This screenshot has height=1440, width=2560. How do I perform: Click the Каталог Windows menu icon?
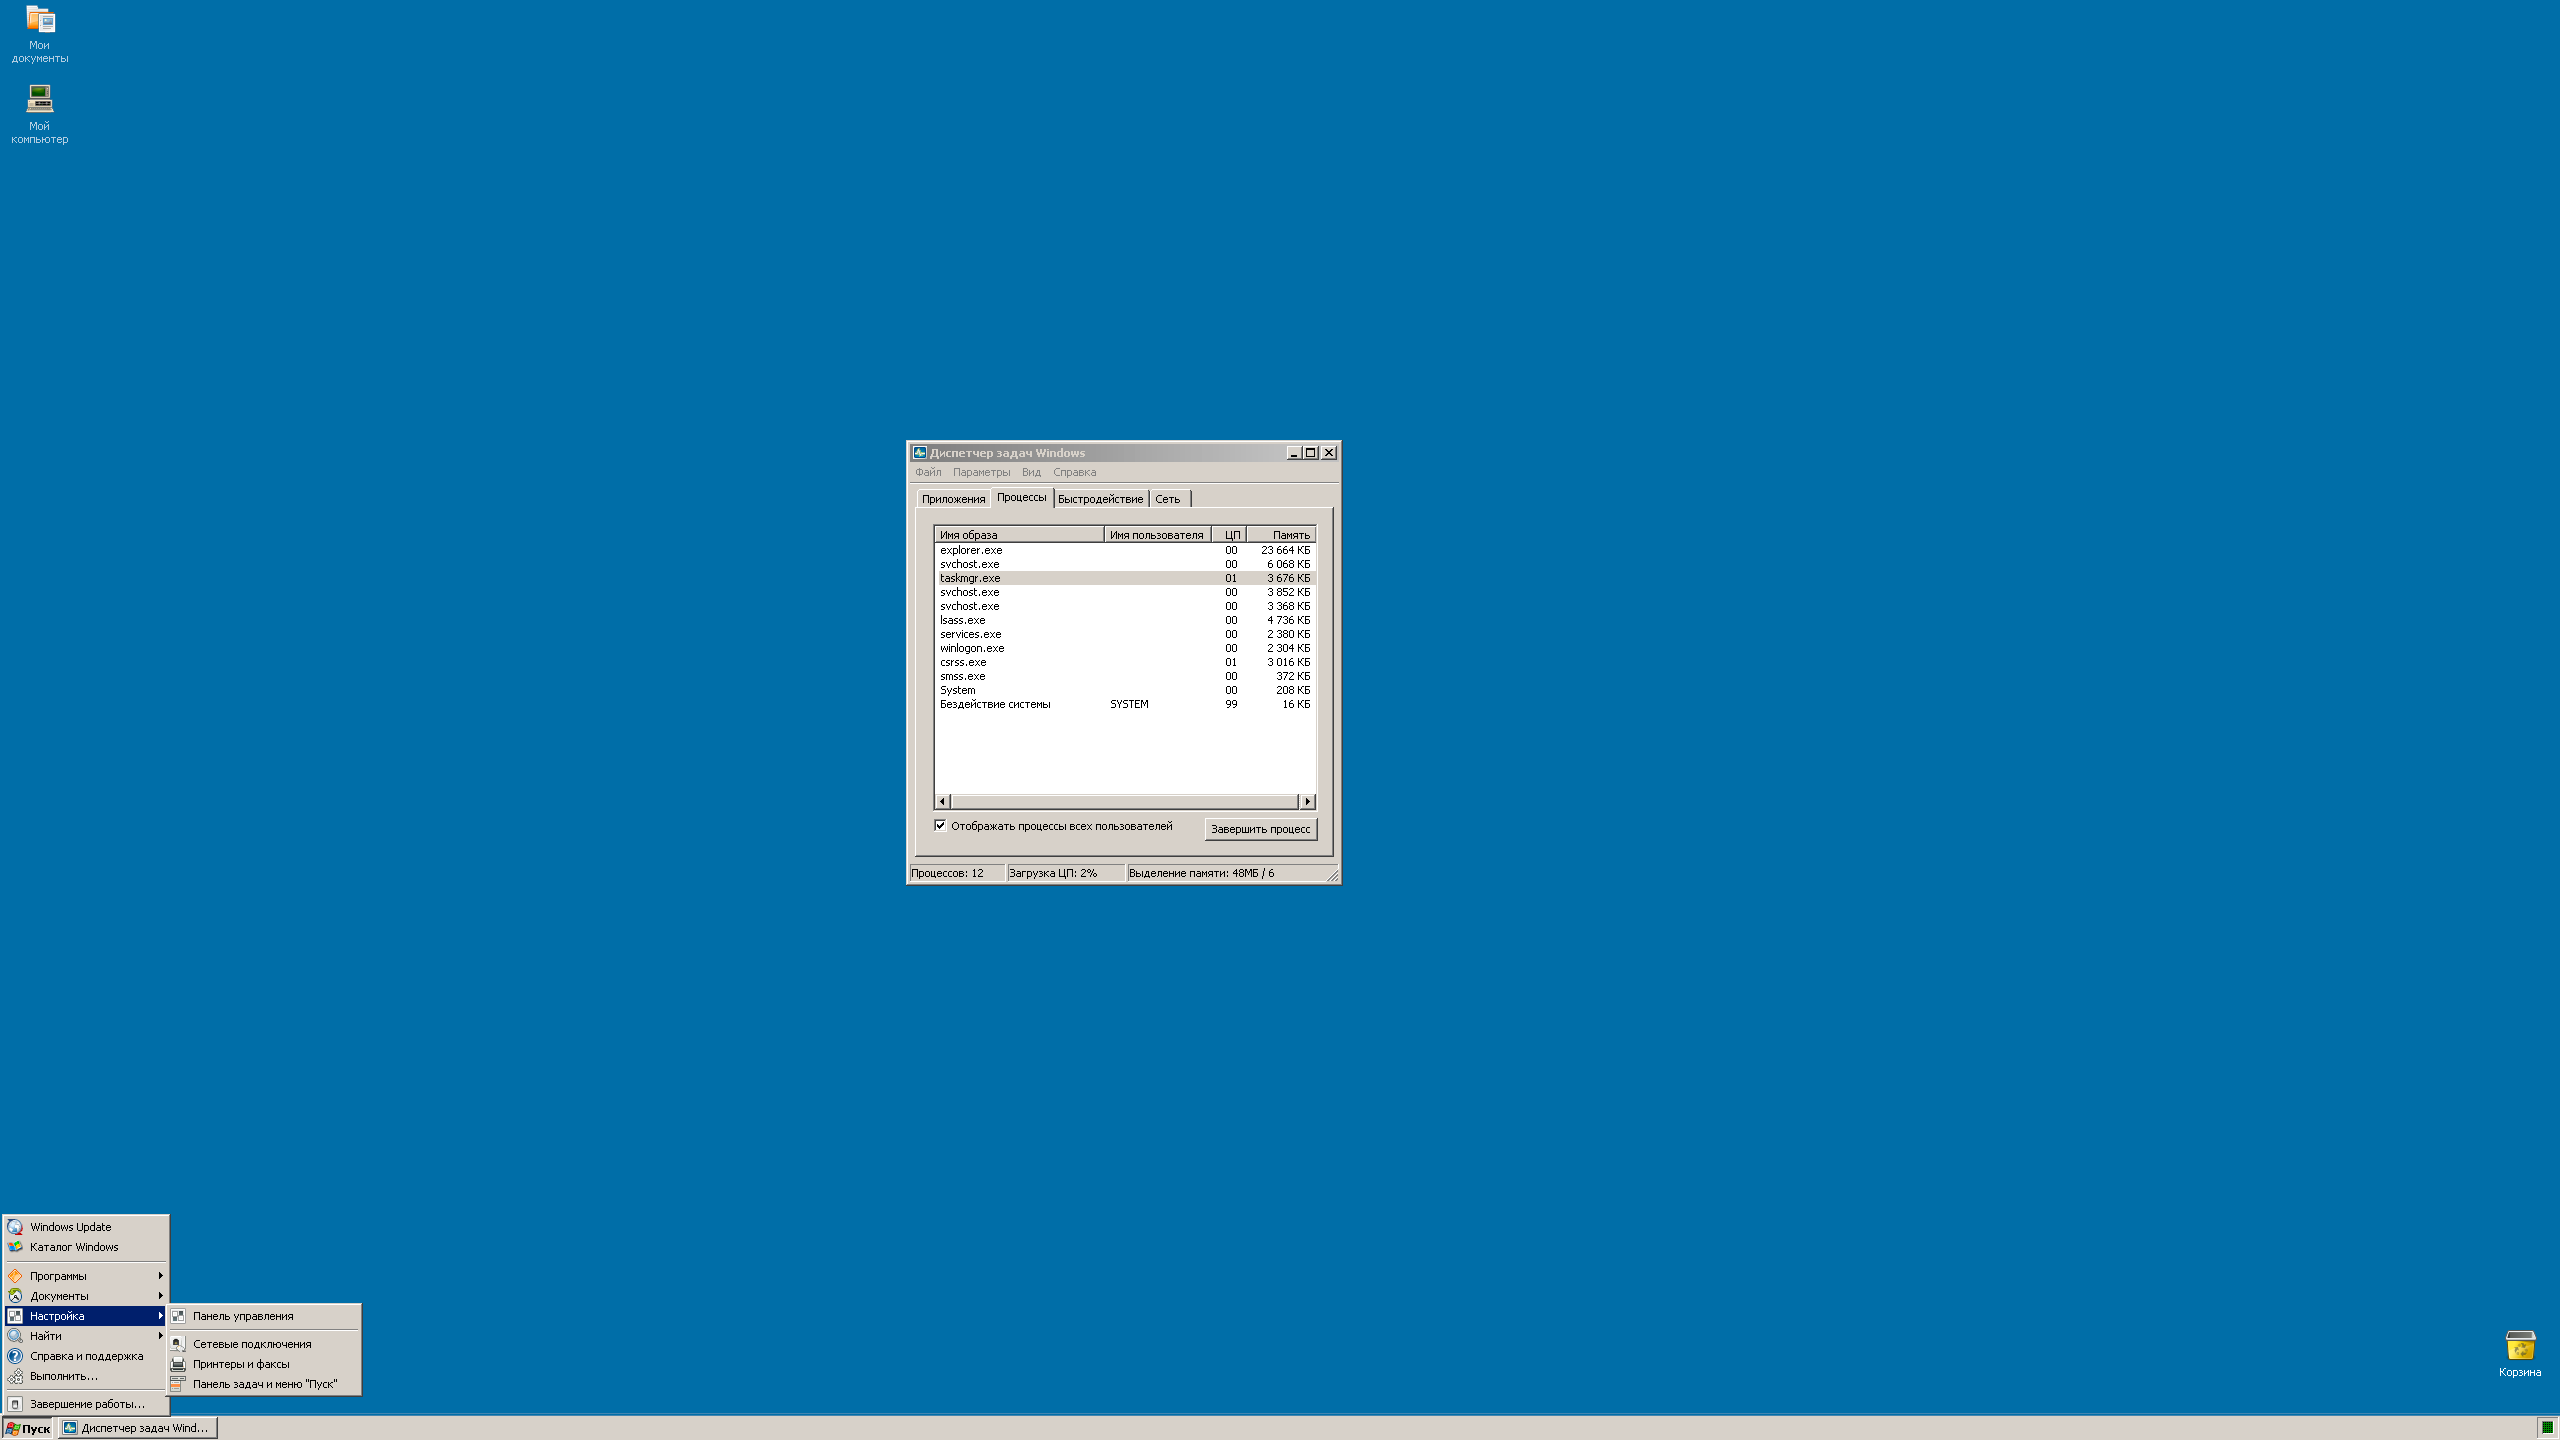coord(15,1247)
